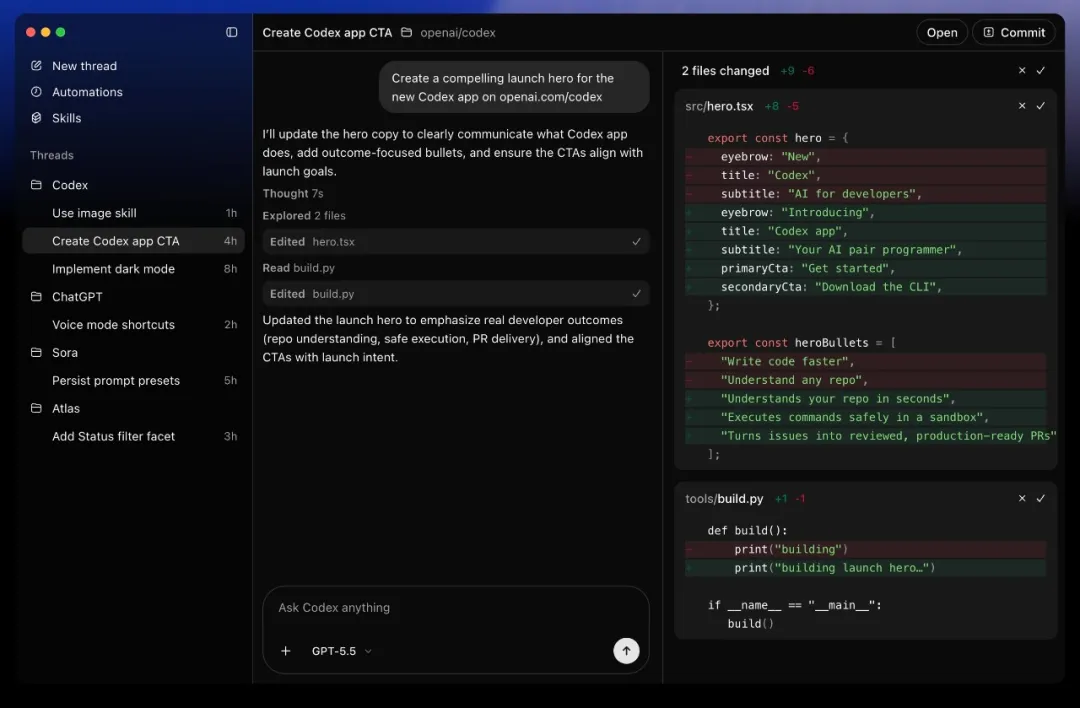
Task: Click the added line 'primaryCta: "Get started"'
Action: pos(866,268)
